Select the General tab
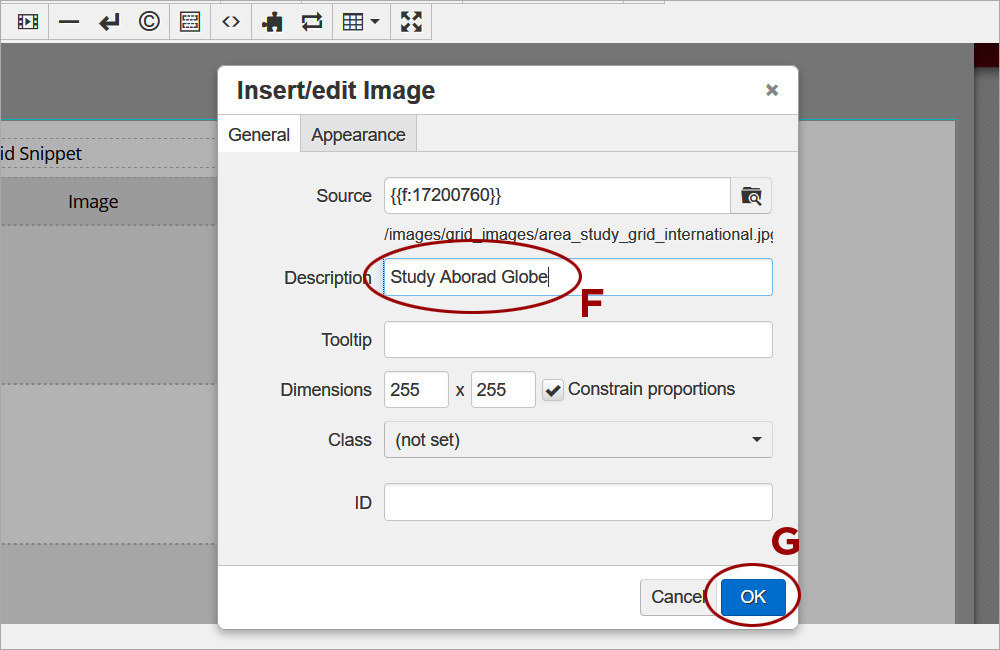Screen dimensions: 1000x650 coord(259,135)
